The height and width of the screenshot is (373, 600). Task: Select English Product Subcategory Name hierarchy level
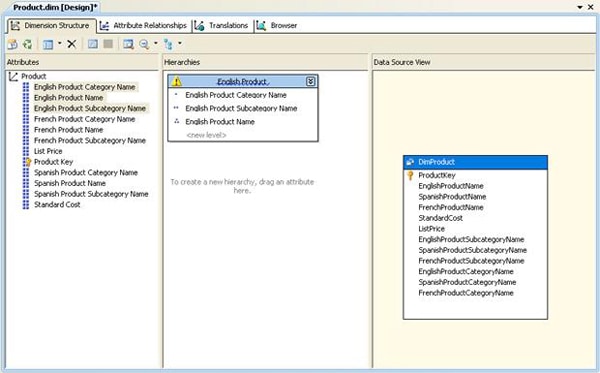pos(241,109)
